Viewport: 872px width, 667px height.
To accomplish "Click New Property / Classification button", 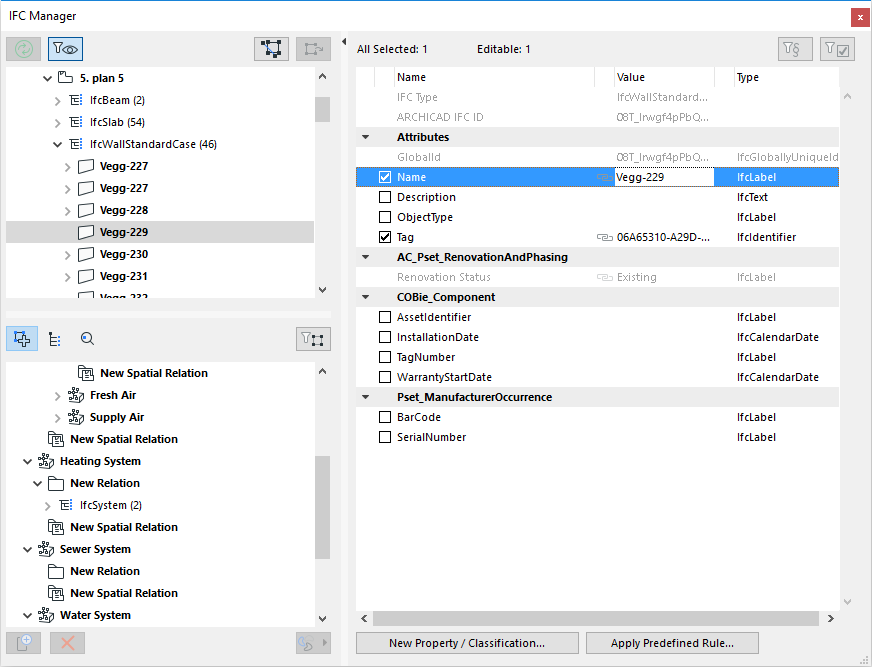I will pyautogui.click(x=467, y=643).
